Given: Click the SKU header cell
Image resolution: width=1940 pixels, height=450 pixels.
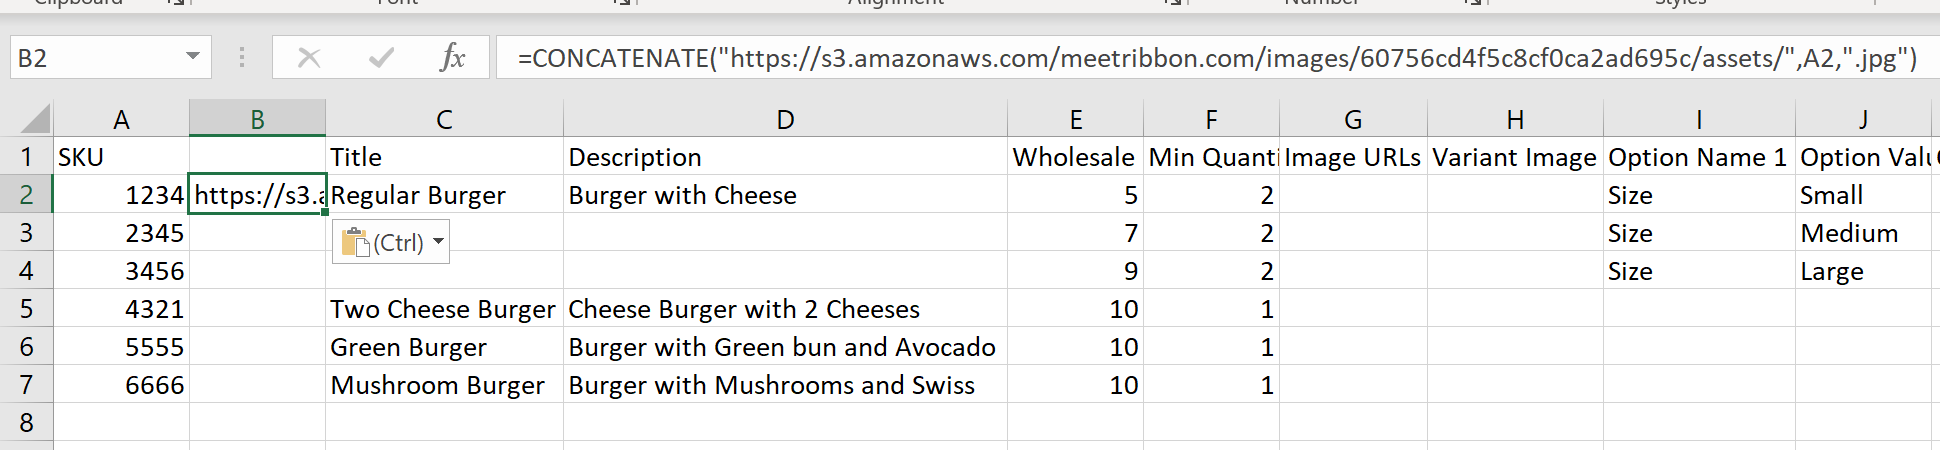Looking at the screenshot, I should [x=121, y=157].
